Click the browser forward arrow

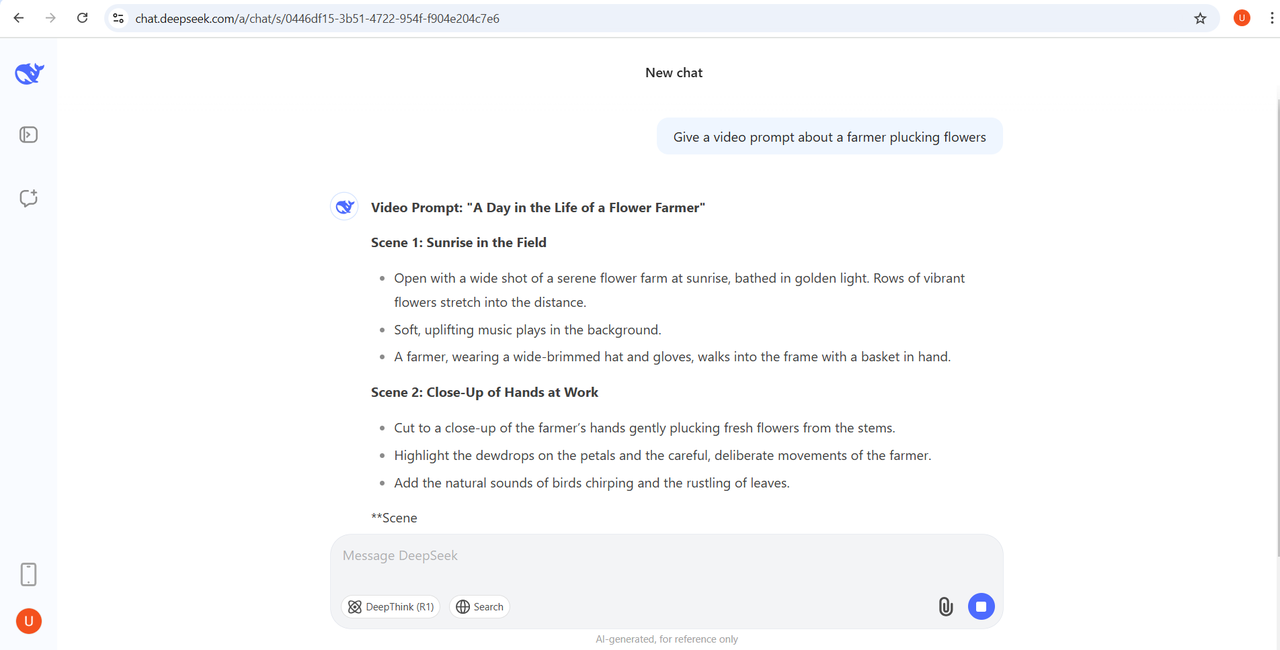[50, 18]
